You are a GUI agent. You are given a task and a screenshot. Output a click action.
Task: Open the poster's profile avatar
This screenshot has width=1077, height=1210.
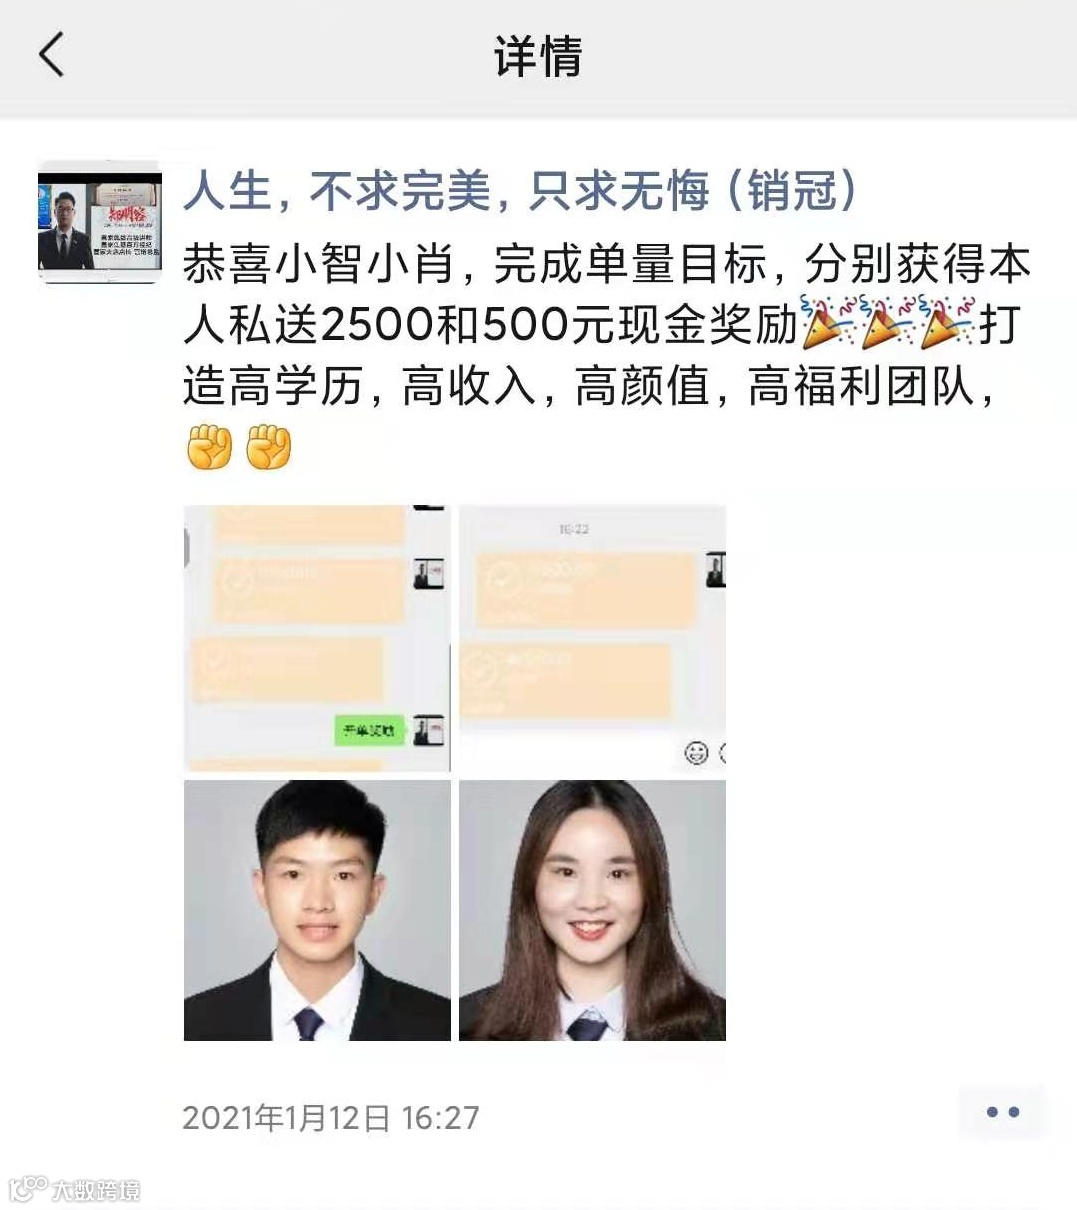(x=99, y=222)
